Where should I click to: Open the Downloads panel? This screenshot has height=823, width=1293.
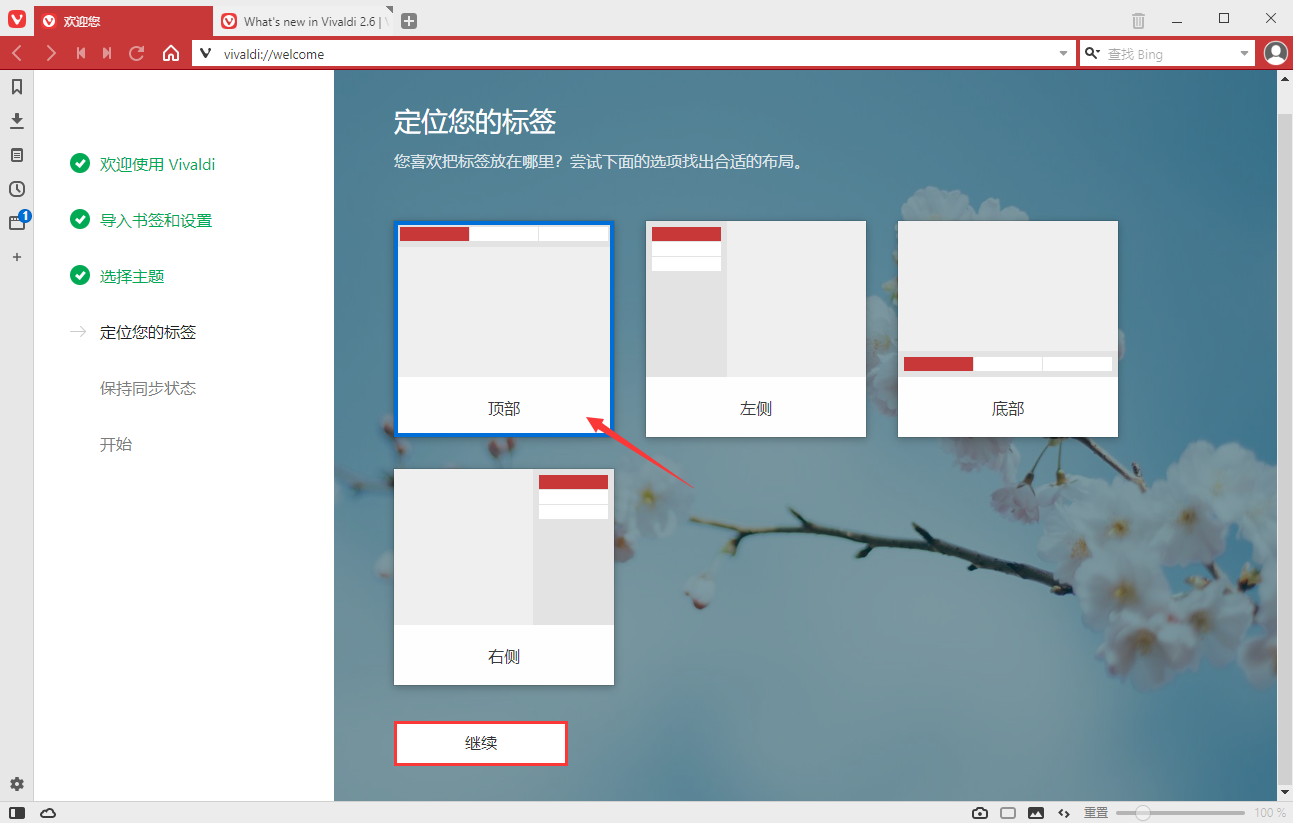tap(16, 120)
